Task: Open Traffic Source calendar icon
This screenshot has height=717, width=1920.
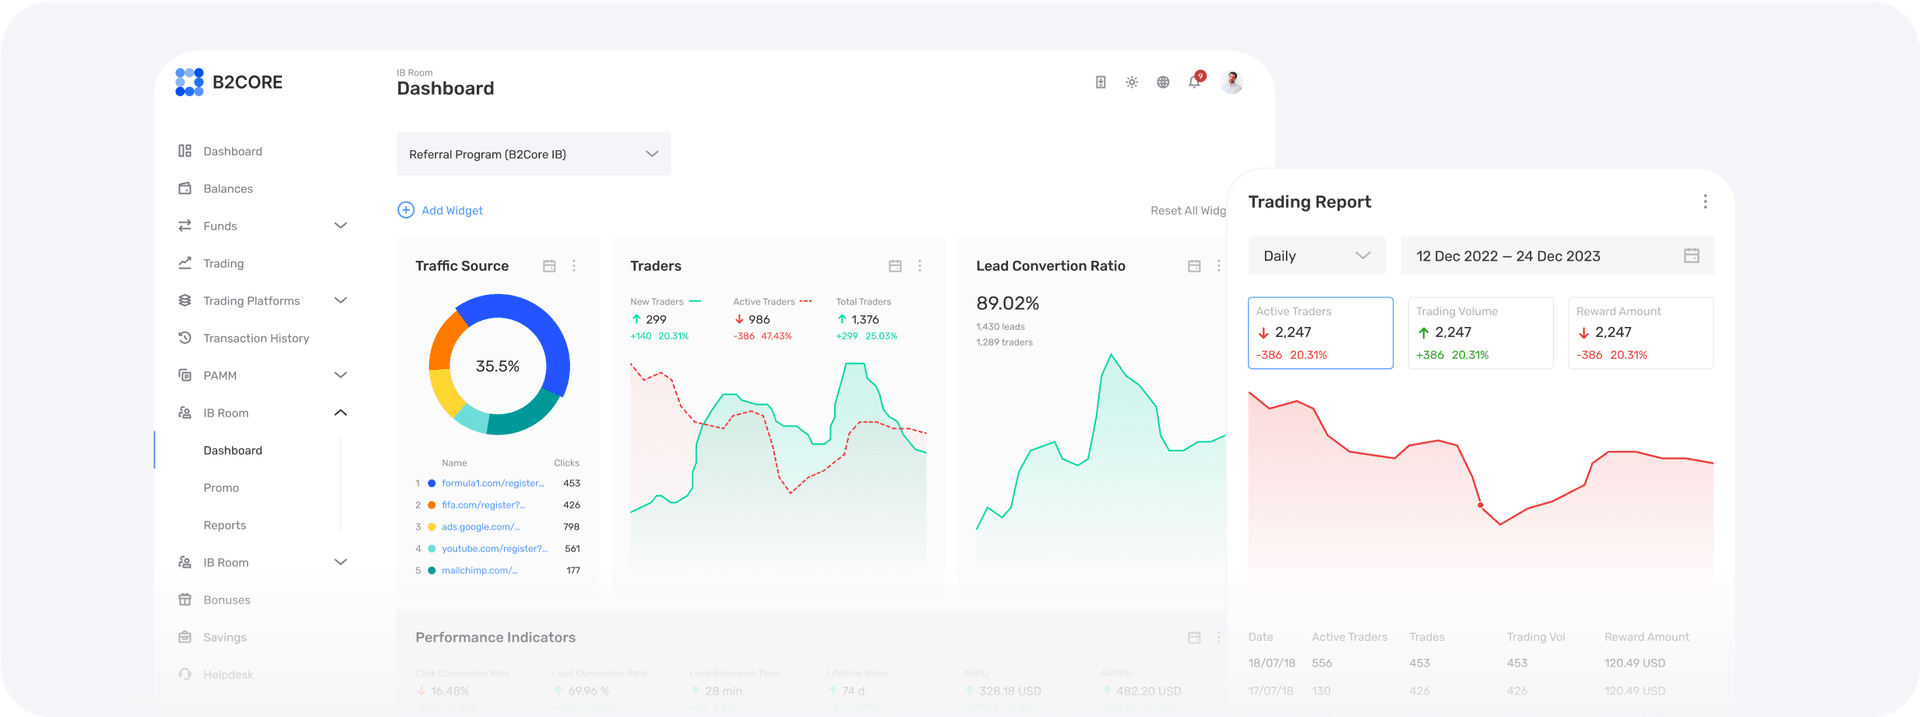Action: pyautogui.click(x=549, y=266)
